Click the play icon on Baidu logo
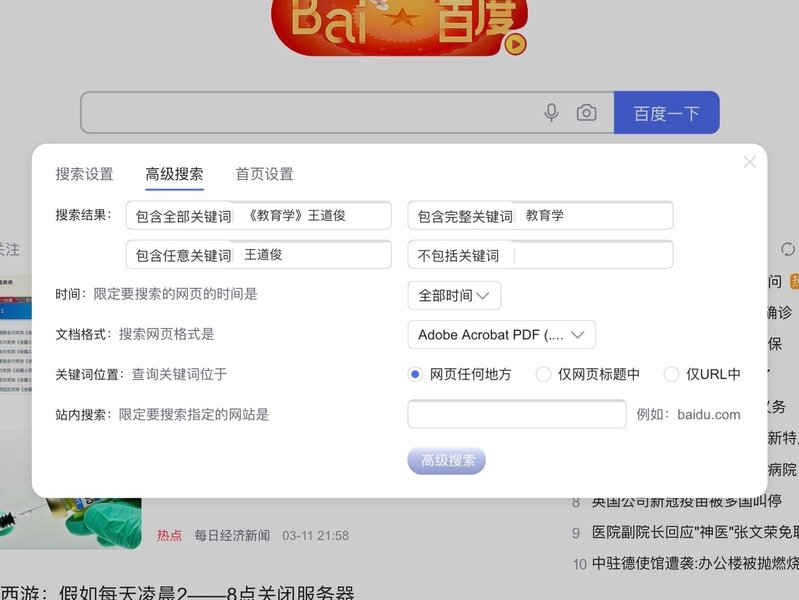The width and height of the screenshot is (799, 600). [x=515, y=44]
